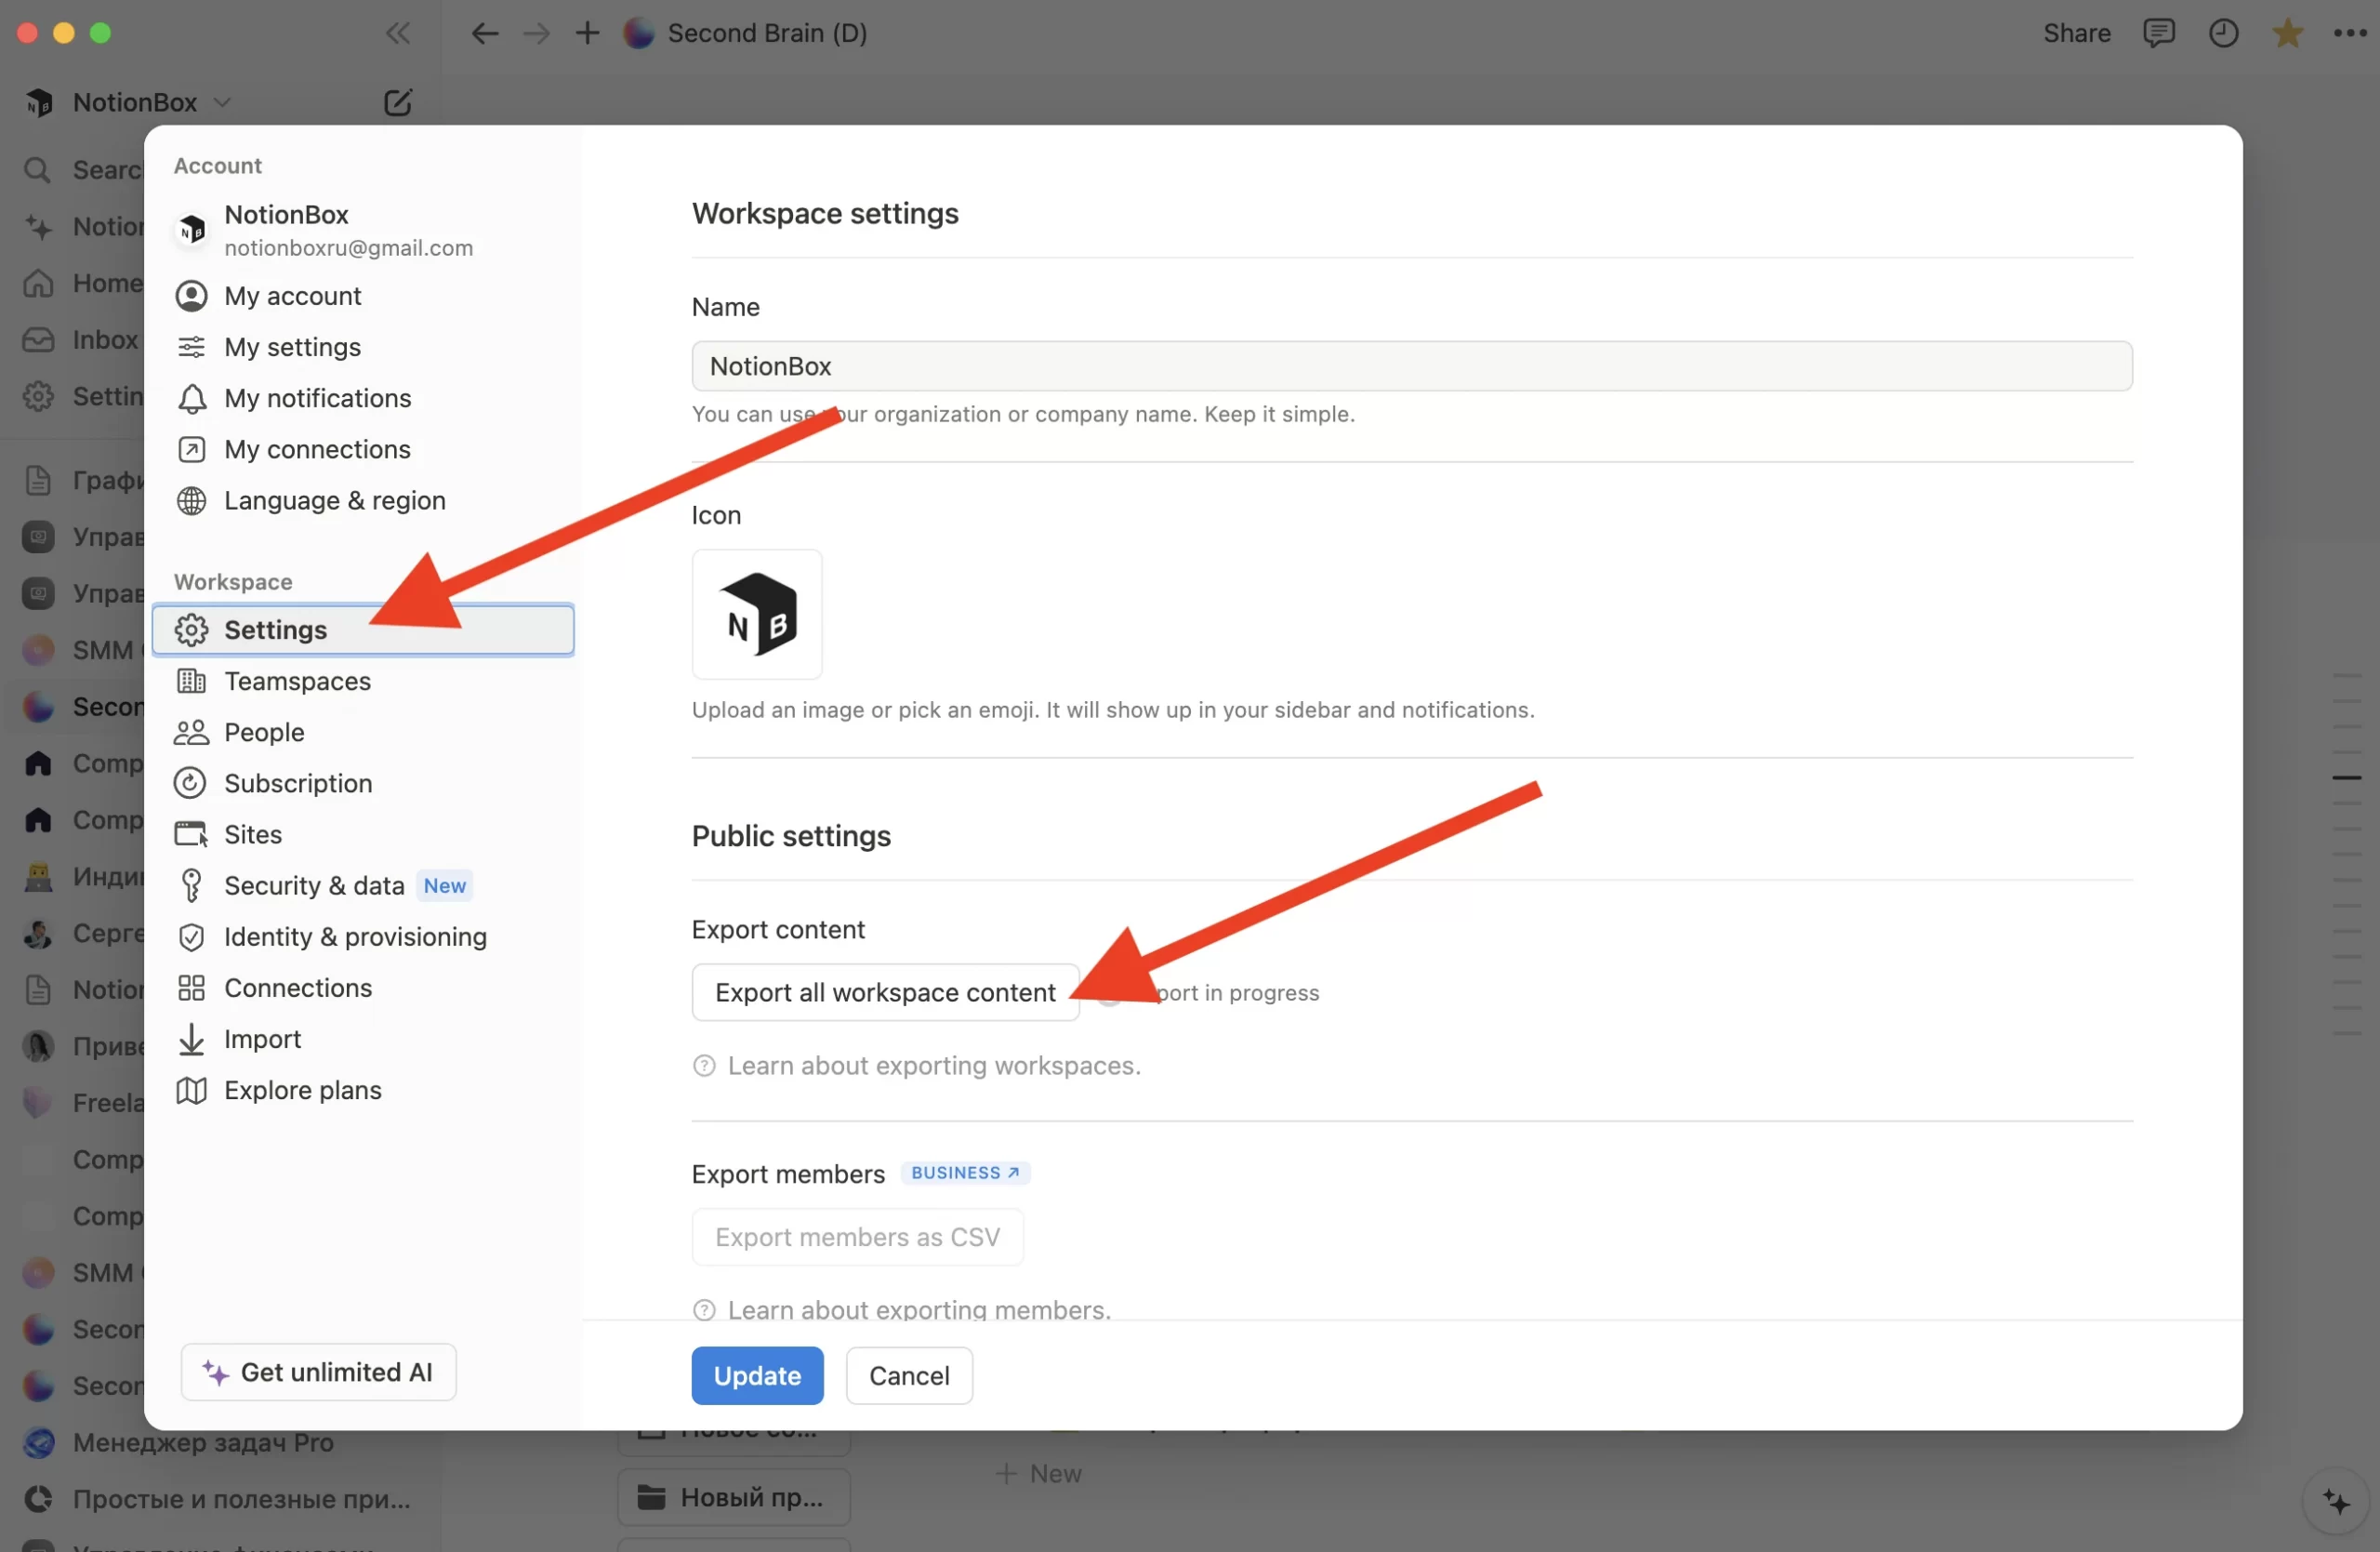Viewport: 2380px width, 1552px height.
Task: Open comments panel icon in top bar
Action: pyautogui.click(x=2159, y=33)
